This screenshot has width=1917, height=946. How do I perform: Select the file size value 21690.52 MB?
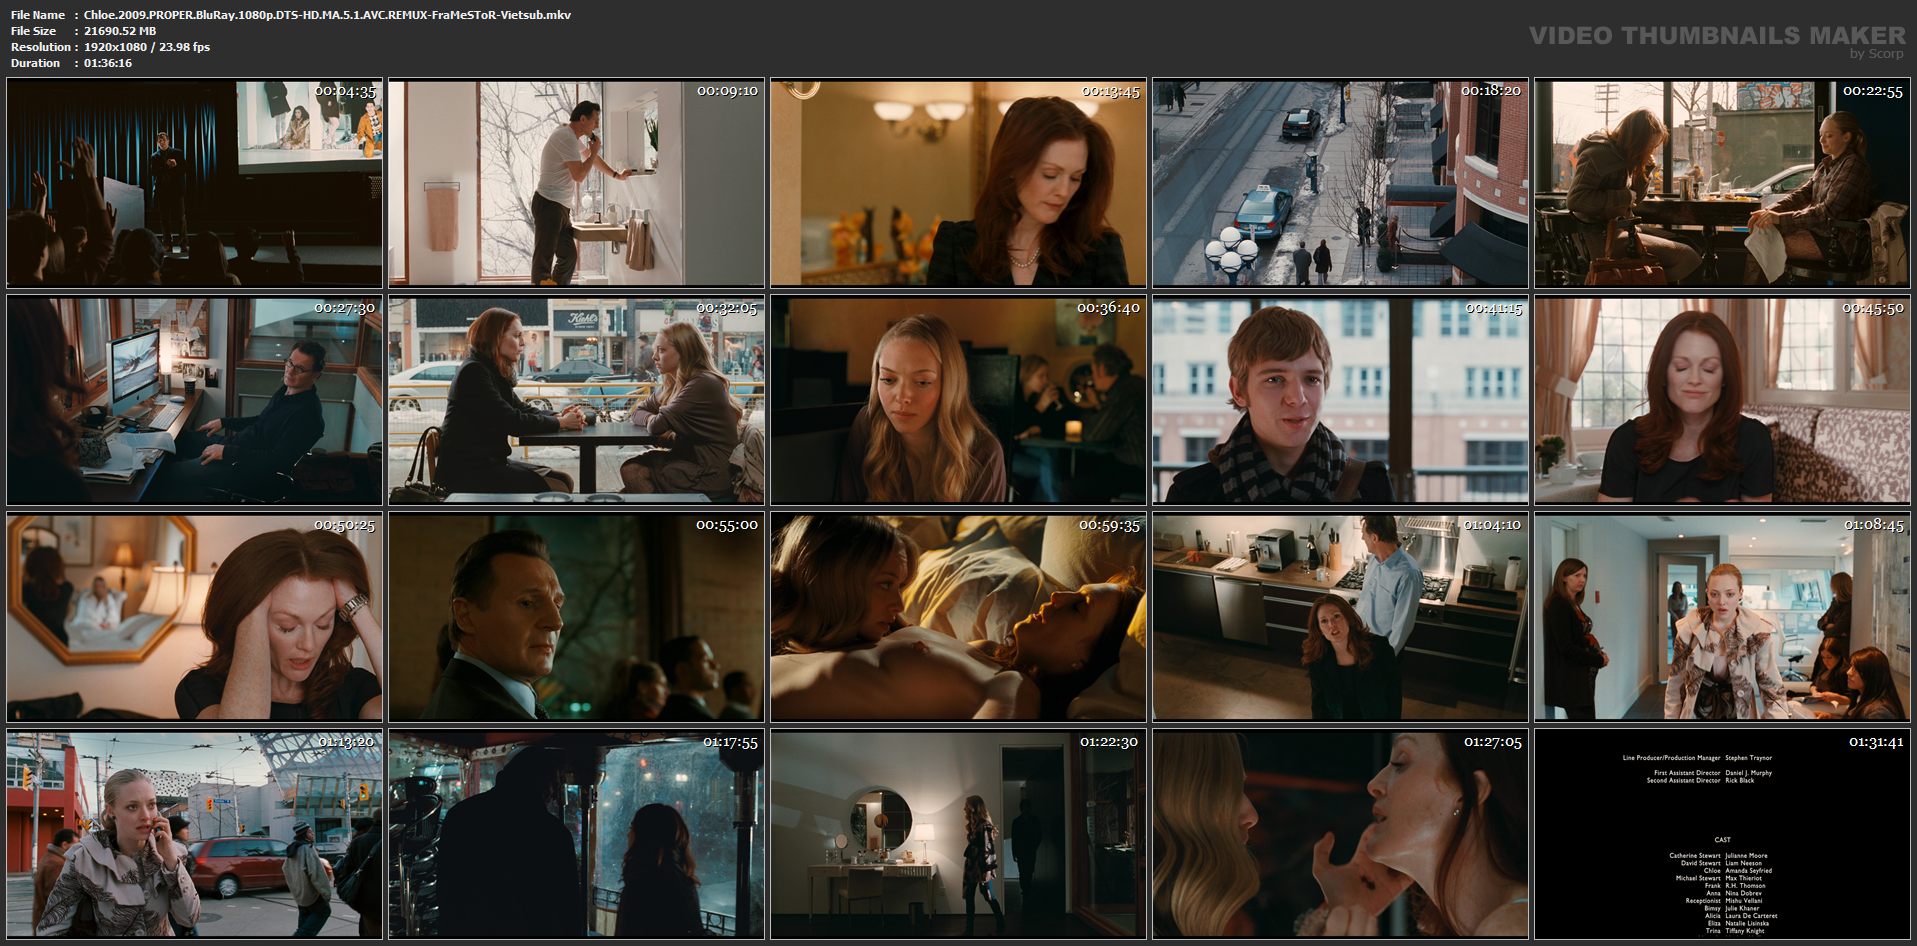coord(120,31)
